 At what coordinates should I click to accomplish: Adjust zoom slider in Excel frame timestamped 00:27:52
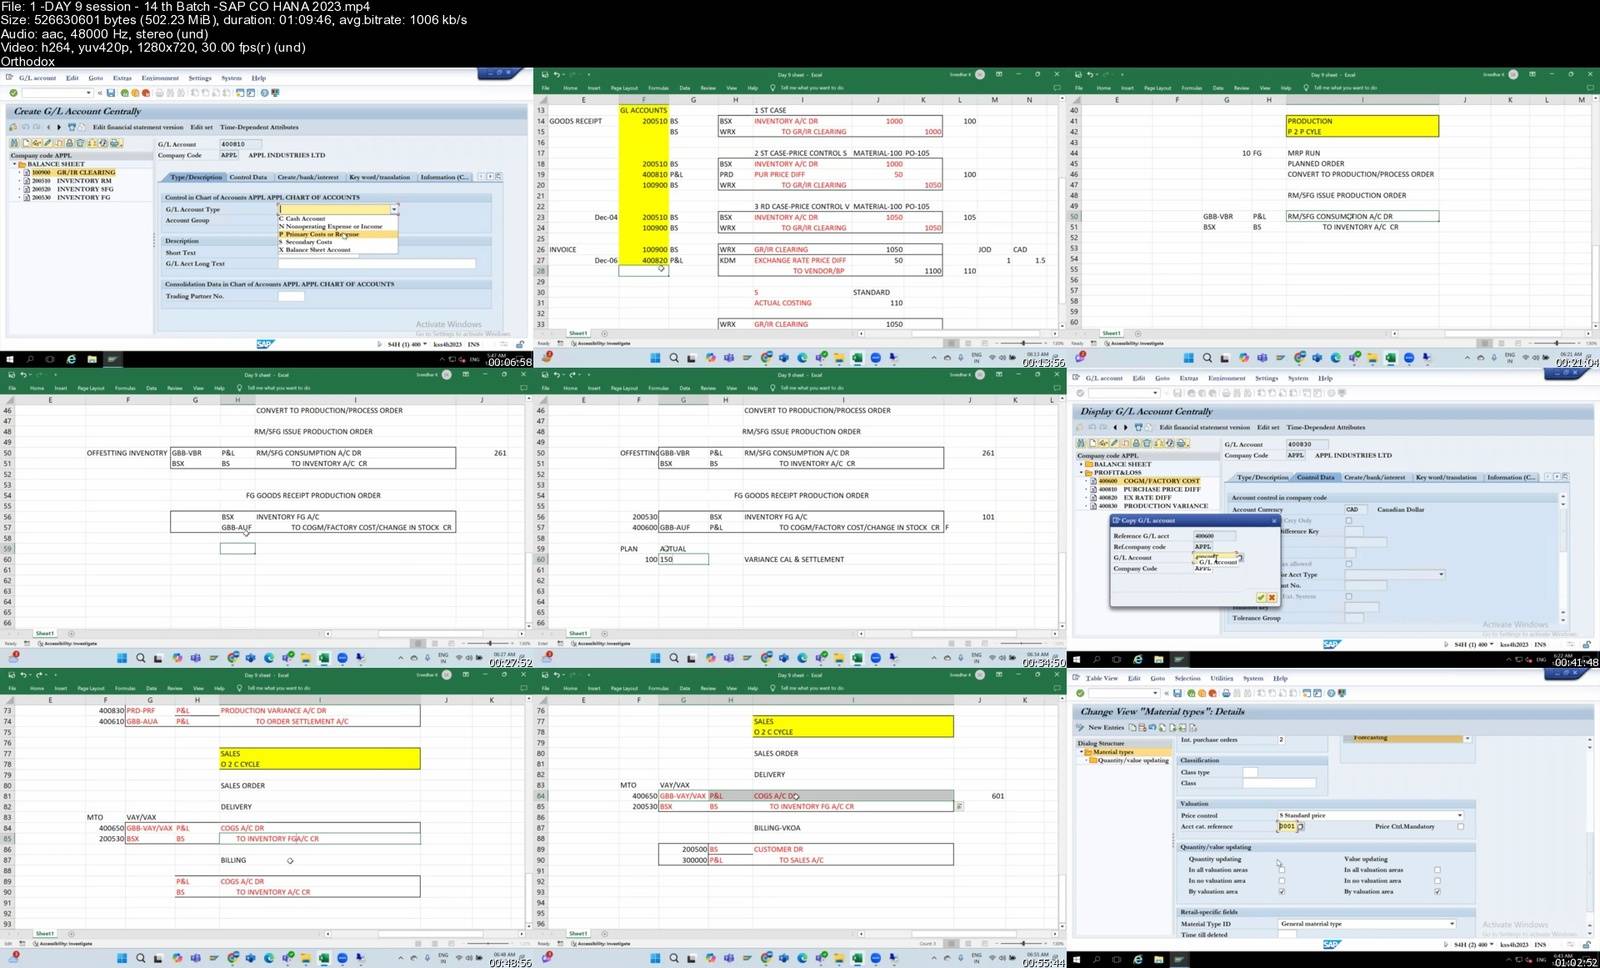(x=490, y=643)
